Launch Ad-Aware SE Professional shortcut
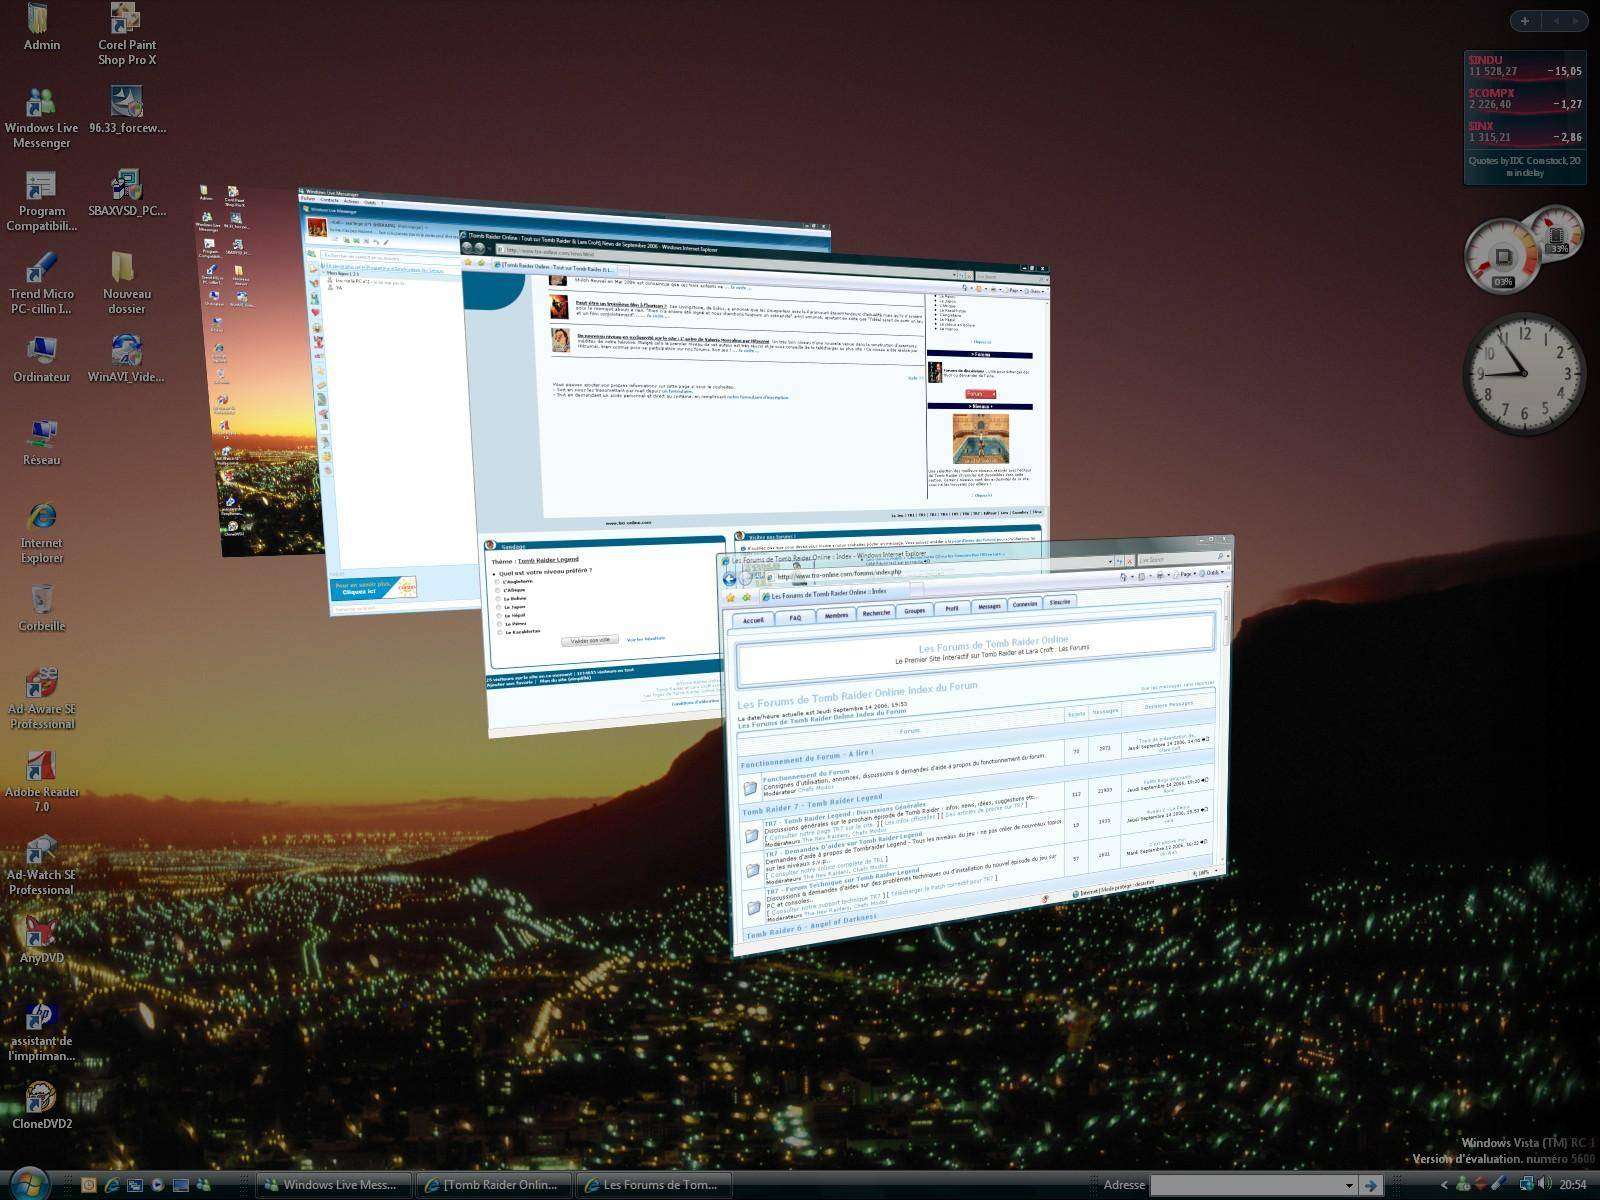The height and width of the screenshot is (1200, 1600). point(41,699)
